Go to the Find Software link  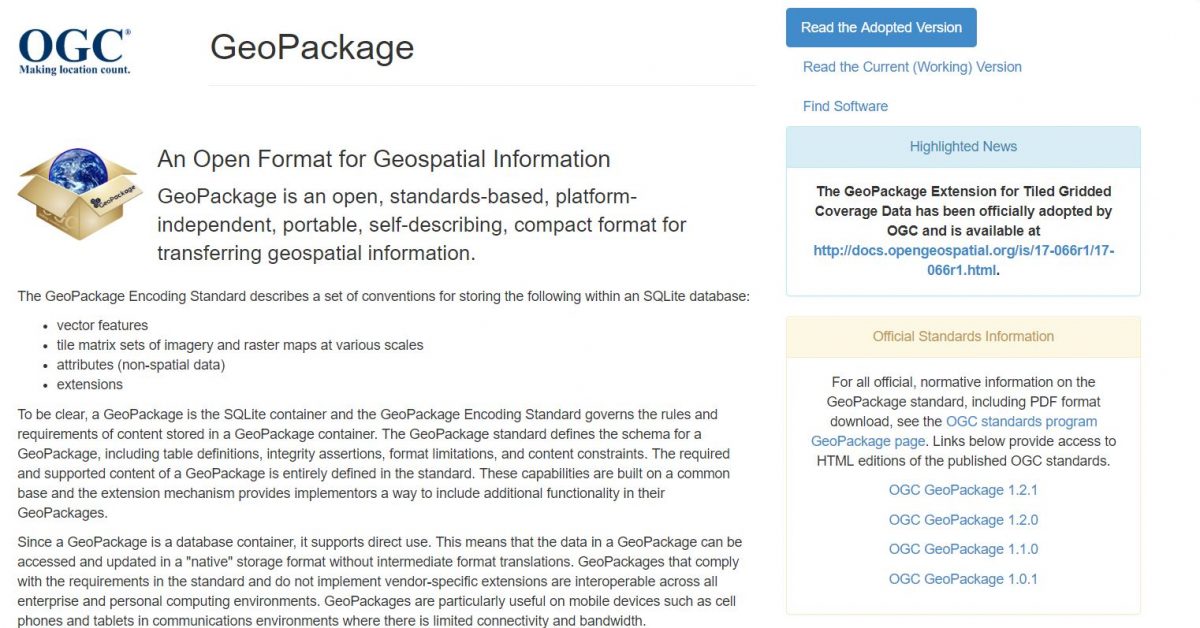point(845,106)
